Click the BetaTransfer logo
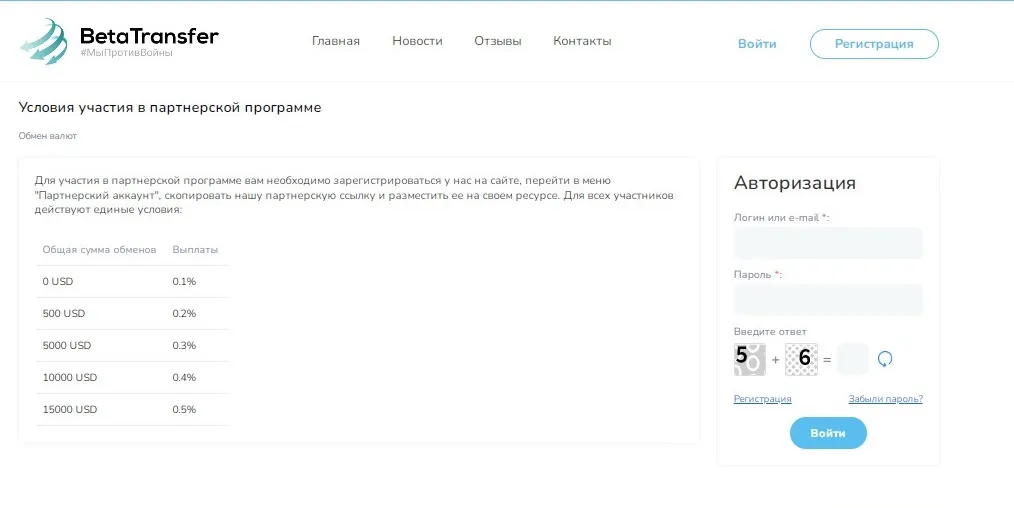The image size is (1014, 508). pyautogui.click(x=119, y=41)
